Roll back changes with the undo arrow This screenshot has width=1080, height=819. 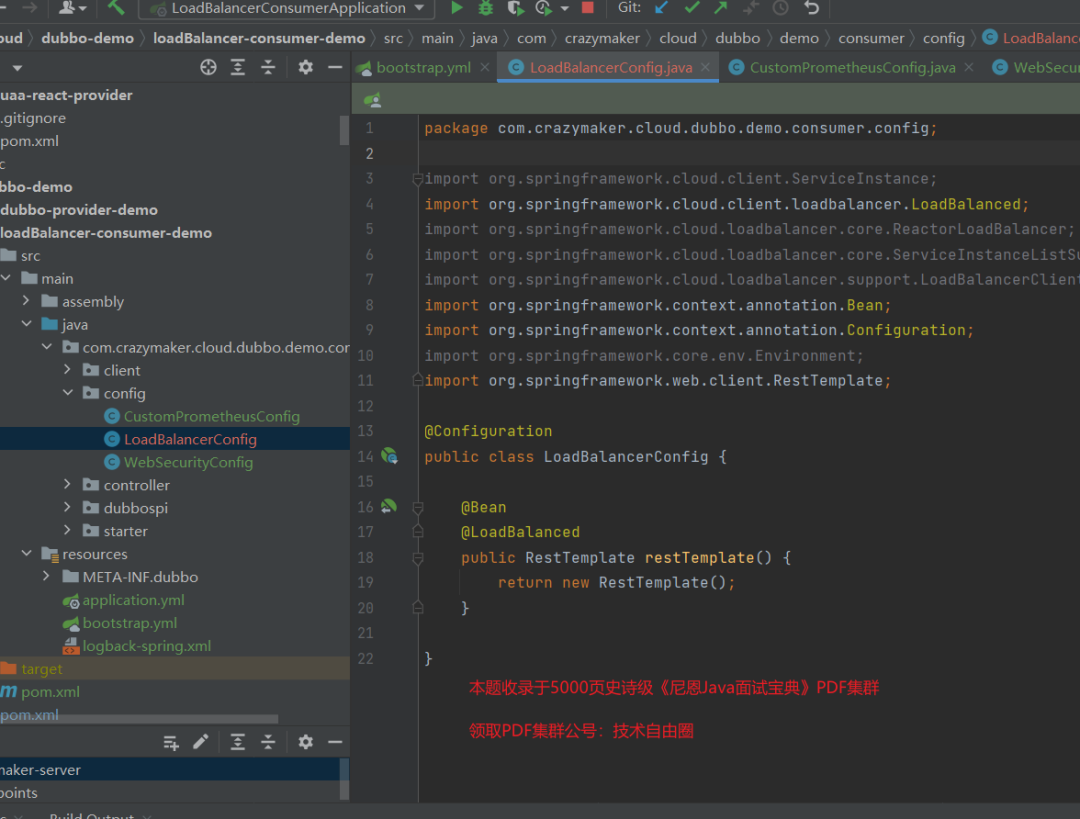tap(811, 8)
